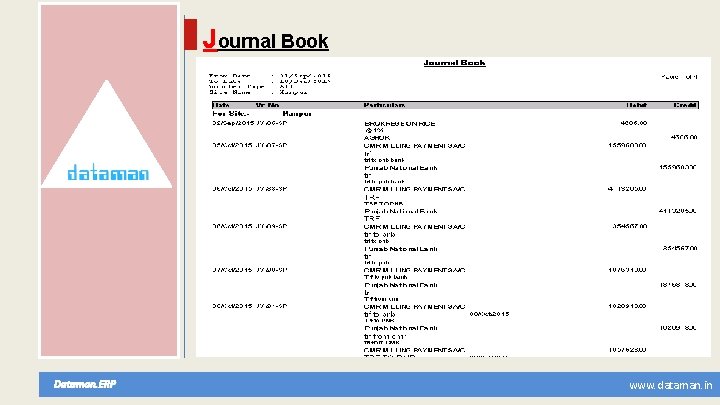The height and width of the screenshot is (405, 720).
Task: Click the journal report page thumbnail
Action: pyautogui.click(x=453, y=207)
